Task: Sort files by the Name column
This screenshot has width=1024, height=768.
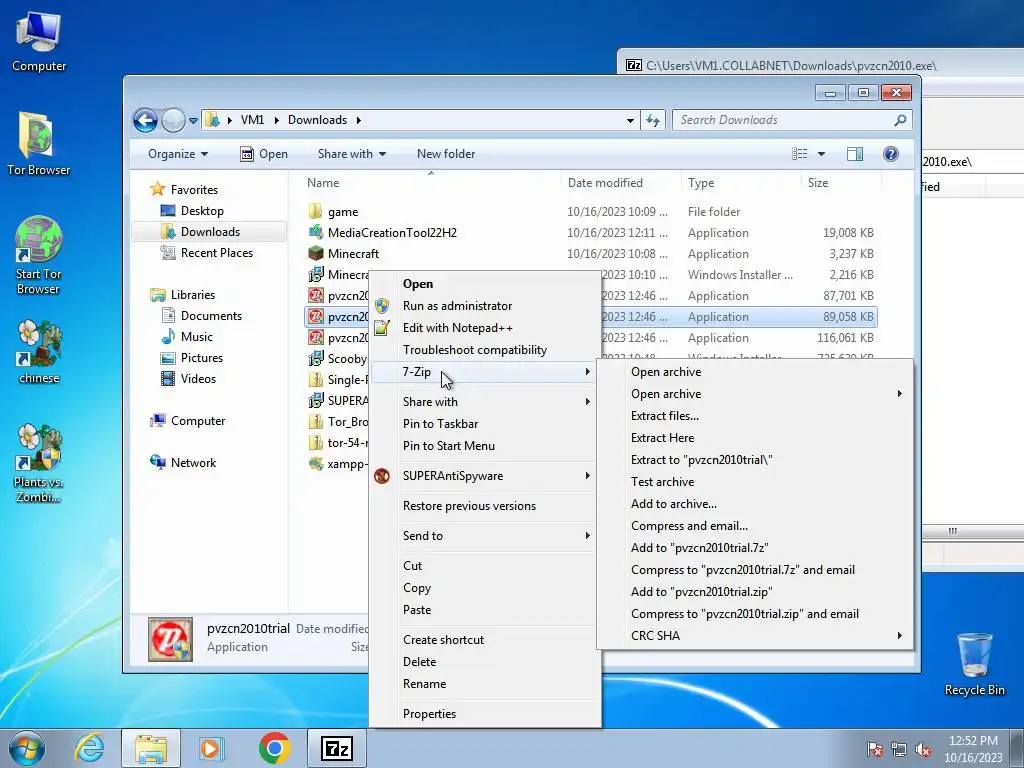Action: coord(431,183)
